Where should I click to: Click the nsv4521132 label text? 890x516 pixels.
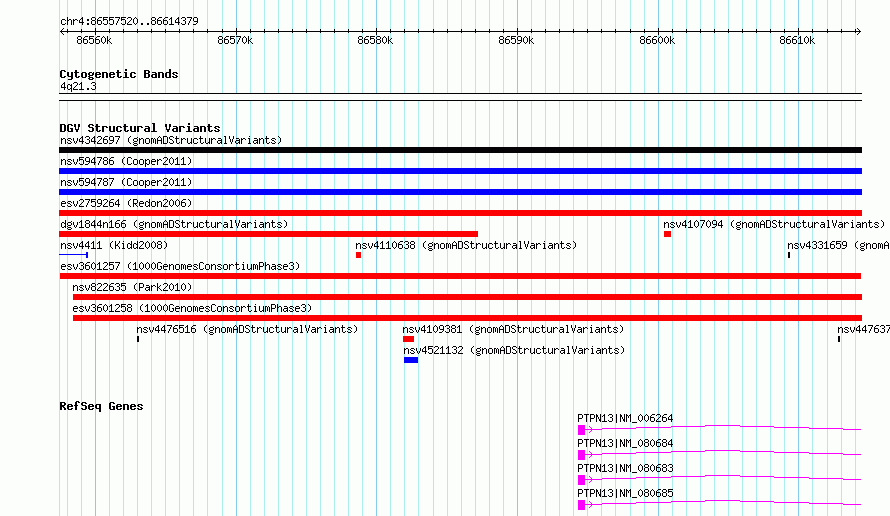tap(514, 350)
